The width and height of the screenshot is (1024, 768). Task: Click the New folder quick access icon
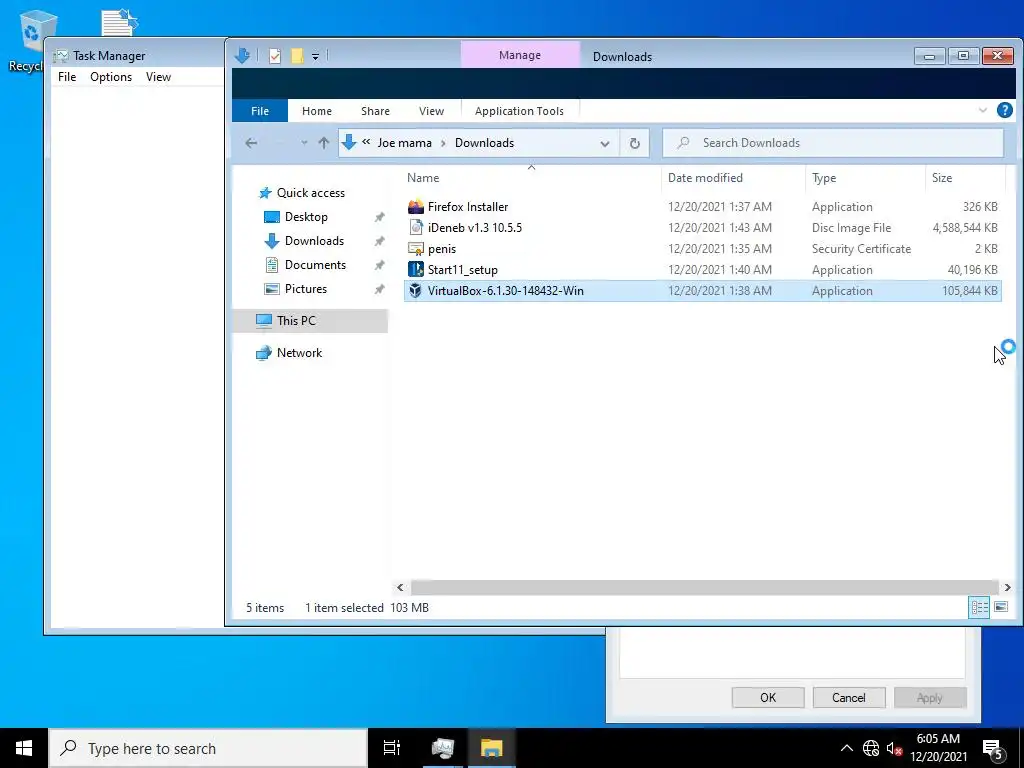(297, 56)
